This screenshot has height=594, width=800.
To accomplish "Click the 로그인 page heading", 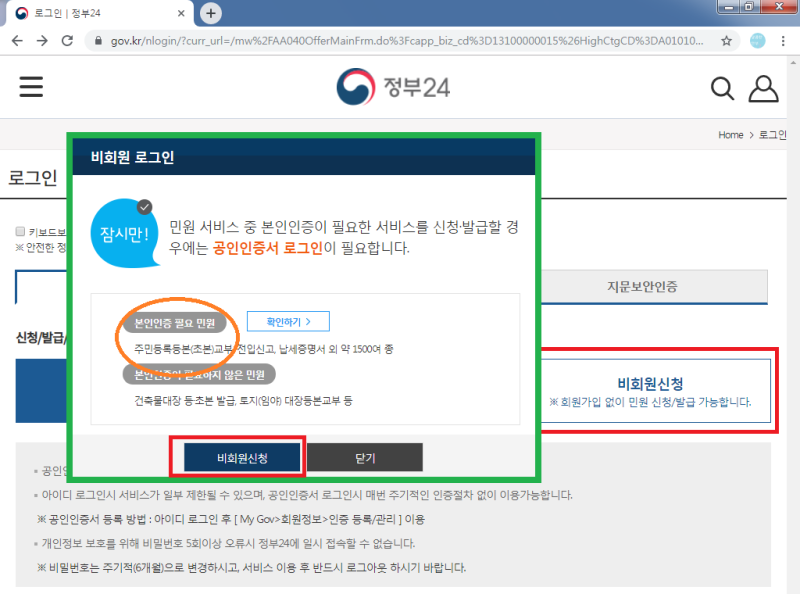I will tap(33, 178).
